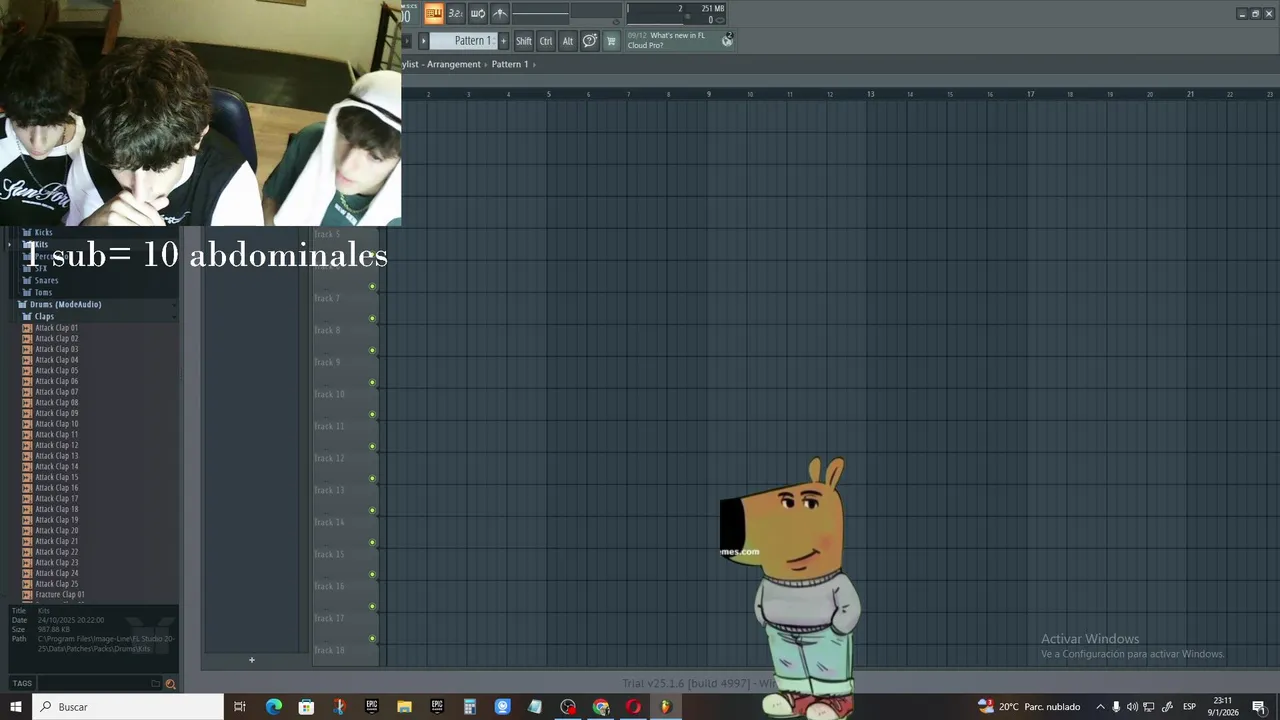This screenshot has height=720, width=1280.
Task: Click the browser search magnifier icon
Action: click(170, 684)
